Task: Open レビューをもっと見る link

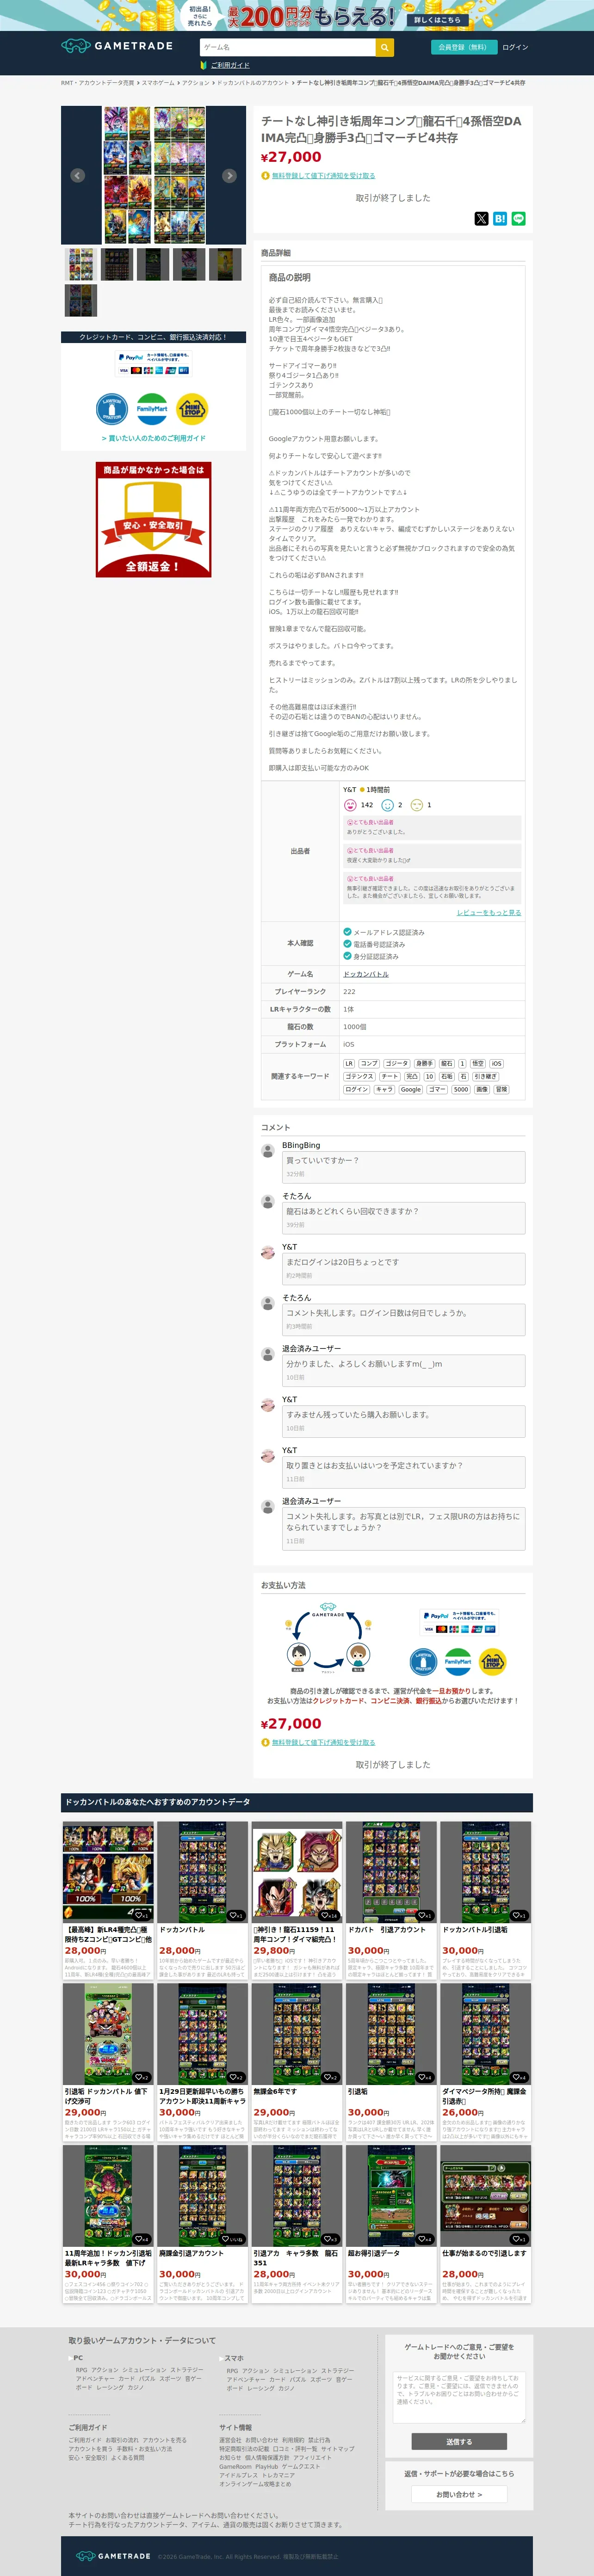Action: 489,912
